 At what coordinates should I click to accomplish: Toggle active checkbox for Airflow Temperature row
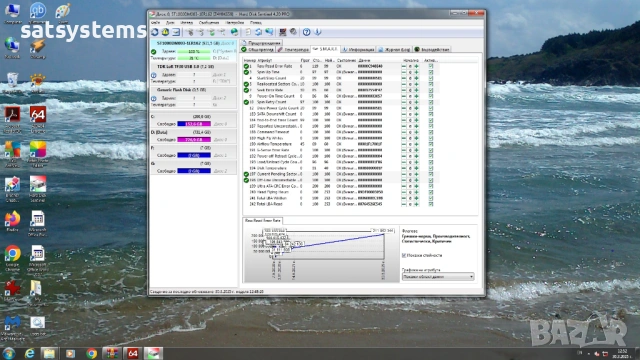[x=431, y=144]
